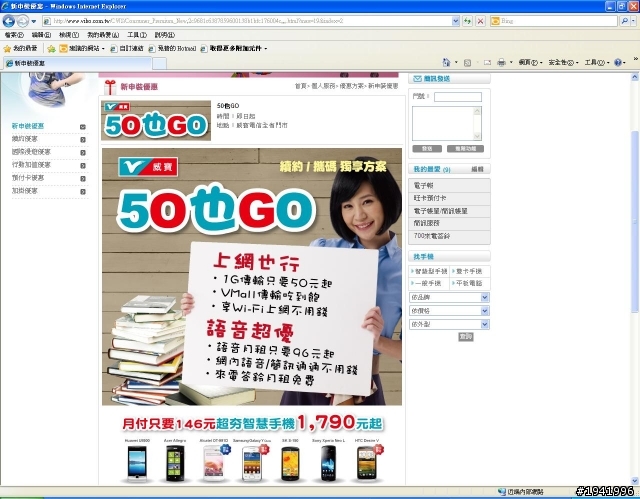640x499 pixels.
Task: Click the 進階功能 button
Action: coord(465,149)
